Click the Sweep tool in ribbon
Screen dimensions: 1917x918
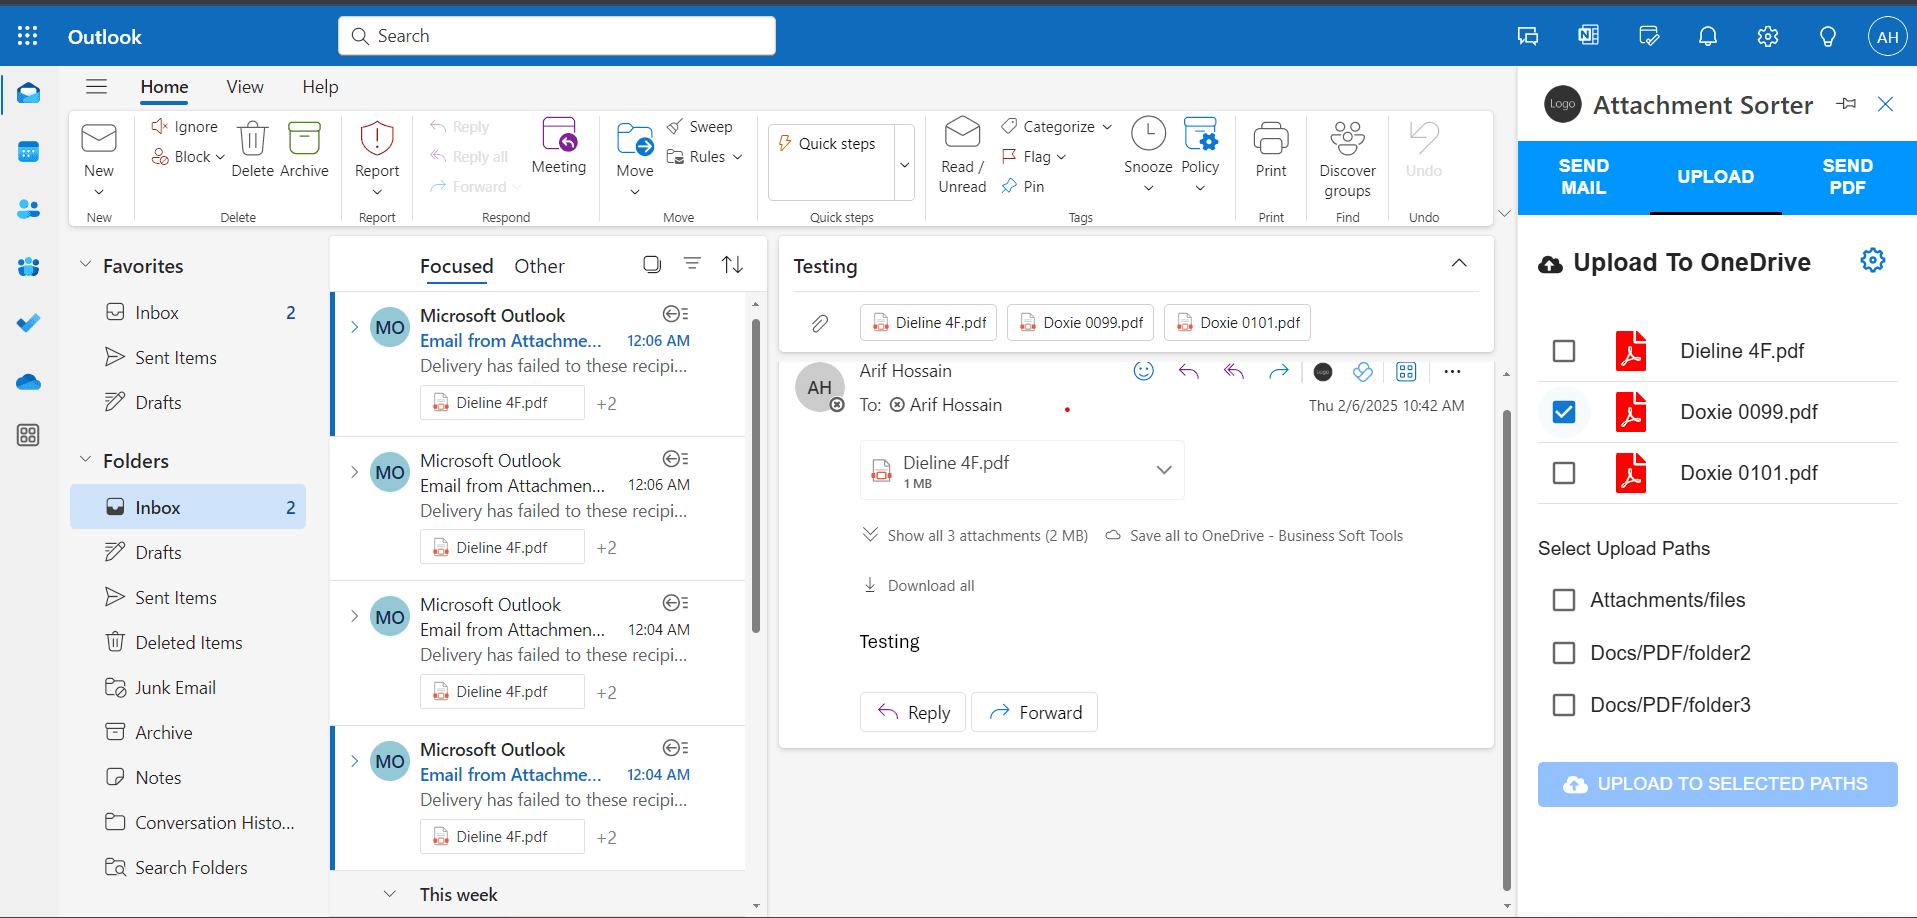(x=700, y=127)
